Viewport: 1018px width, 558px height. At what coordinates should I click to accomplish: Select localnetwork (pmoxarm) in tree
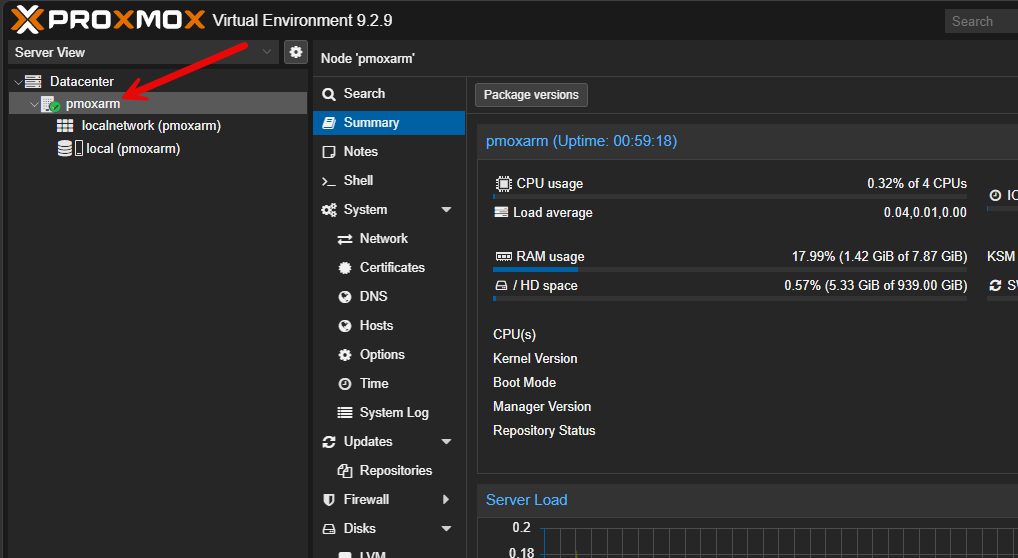151,126
